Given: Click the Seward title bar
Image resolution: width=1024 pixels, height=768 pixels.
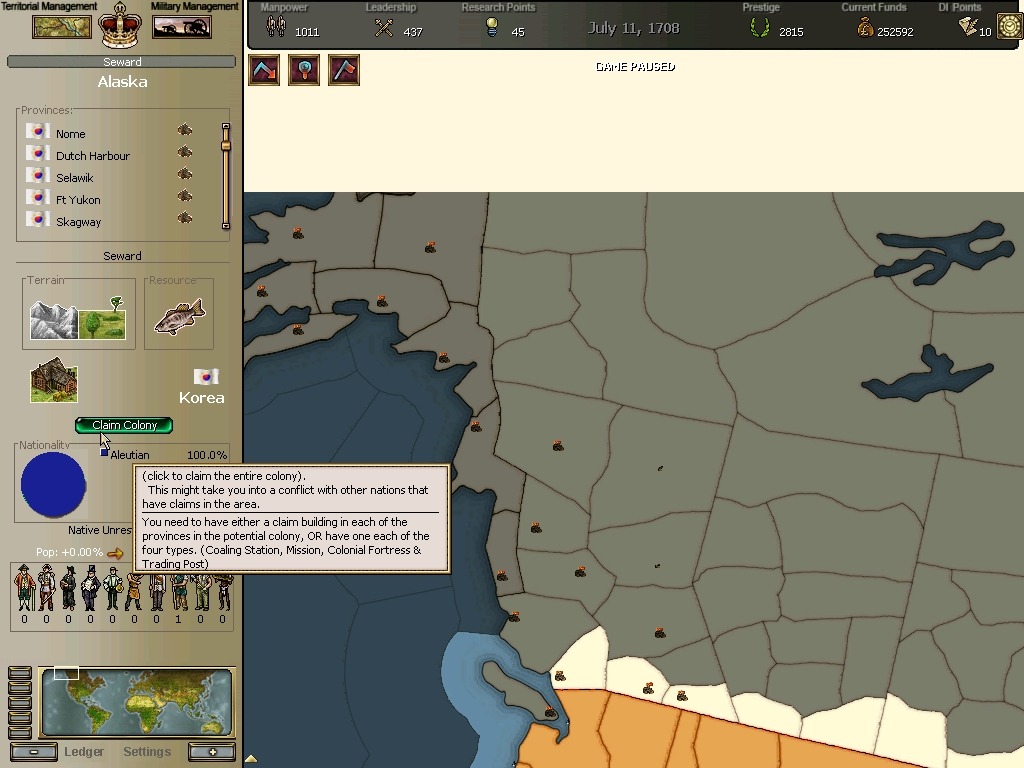Looking at the screenshot, I should pyautogui.click(x=121, y=62).
